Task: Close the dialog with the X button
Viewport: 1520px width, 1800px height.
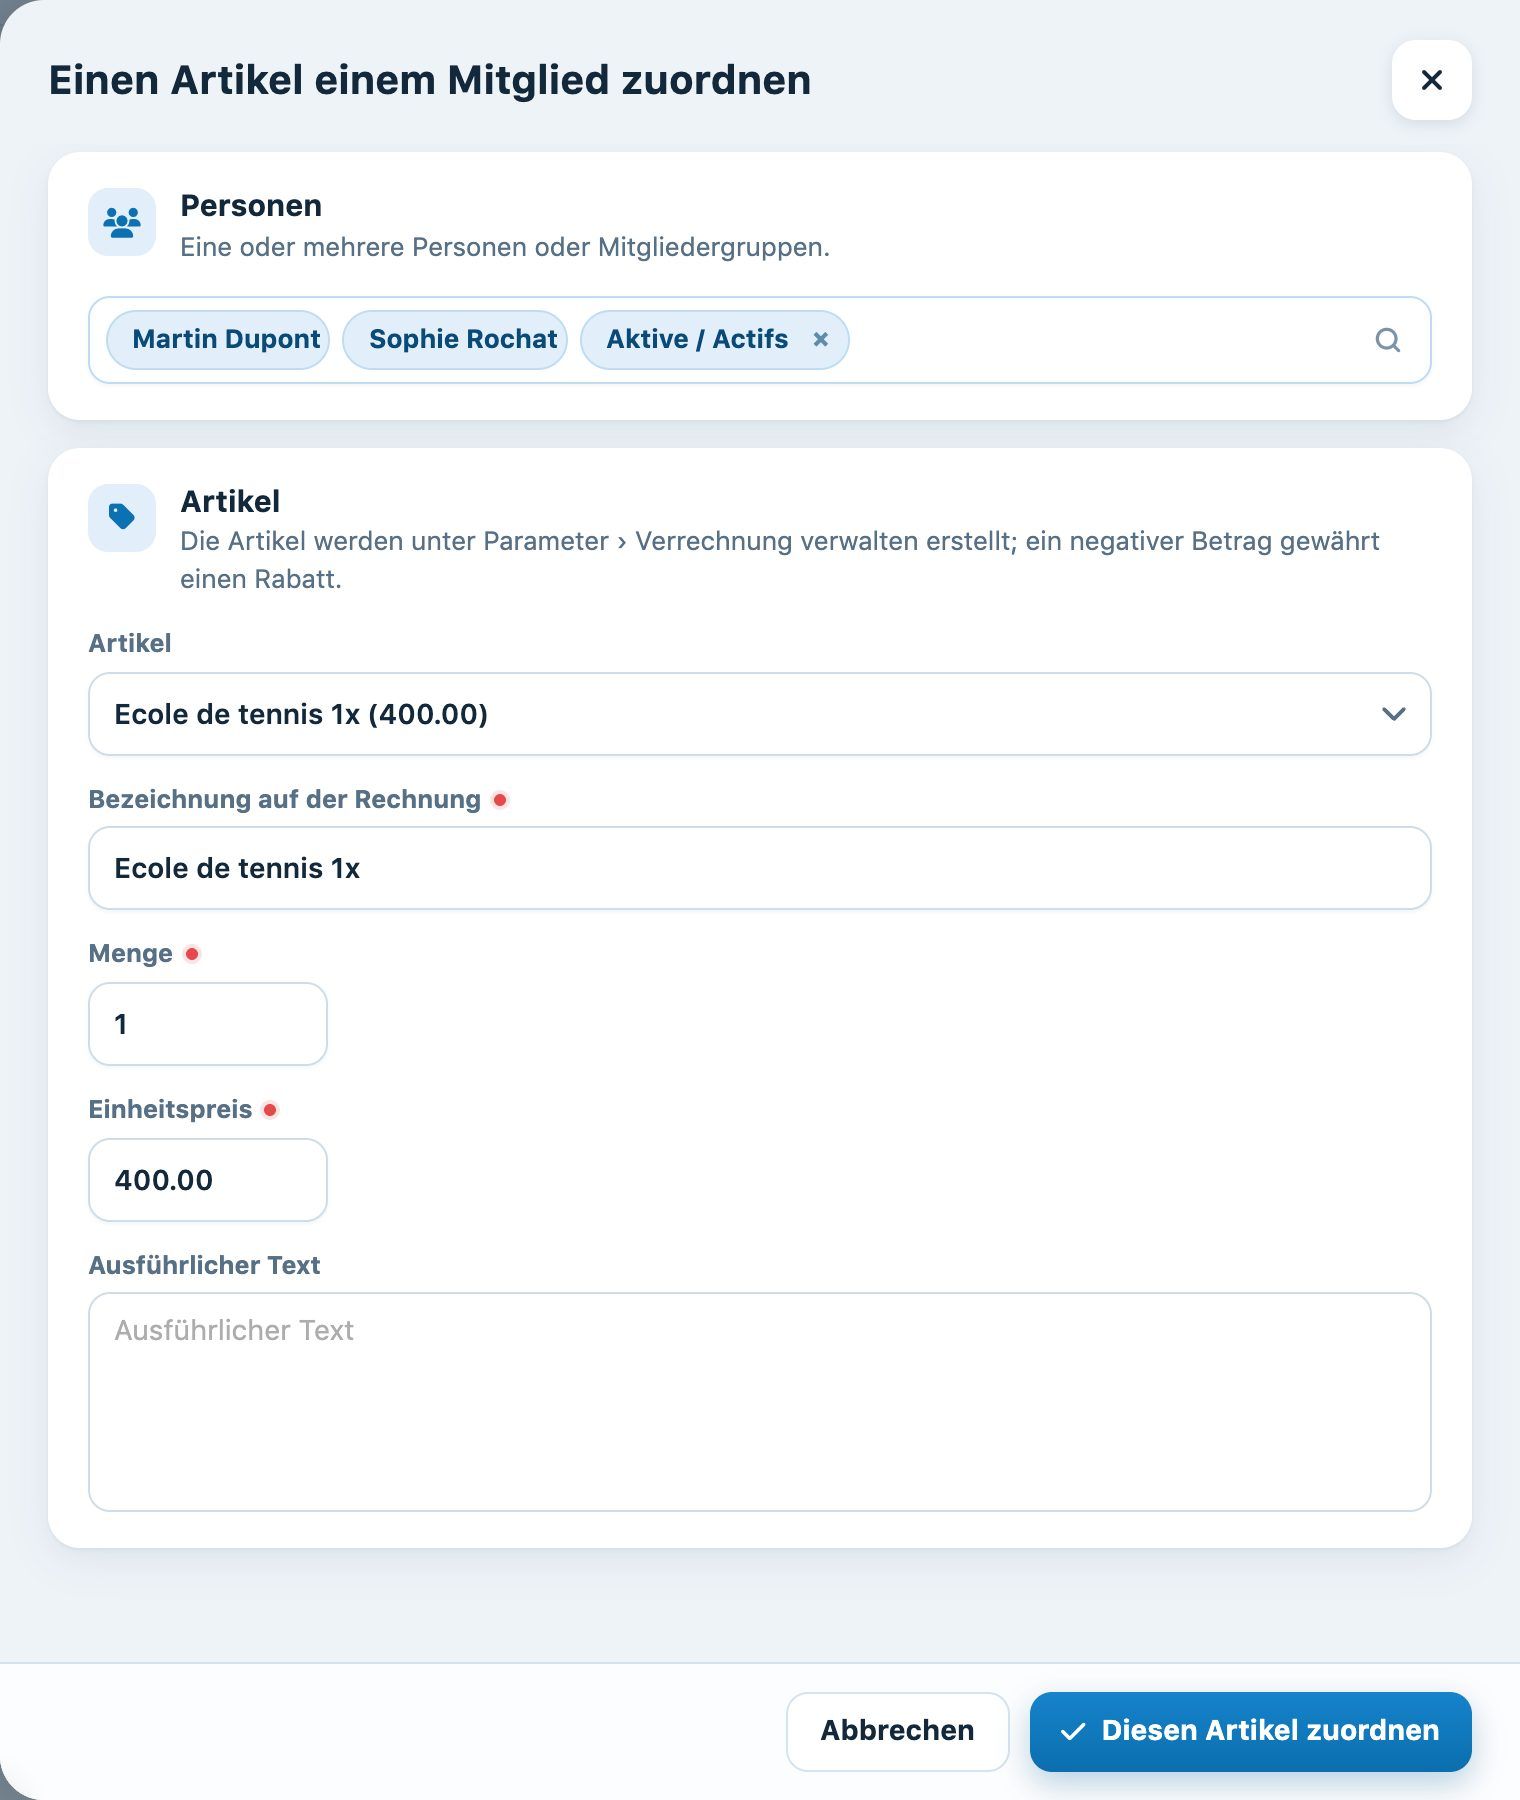Action: (x=1431, y=80)
